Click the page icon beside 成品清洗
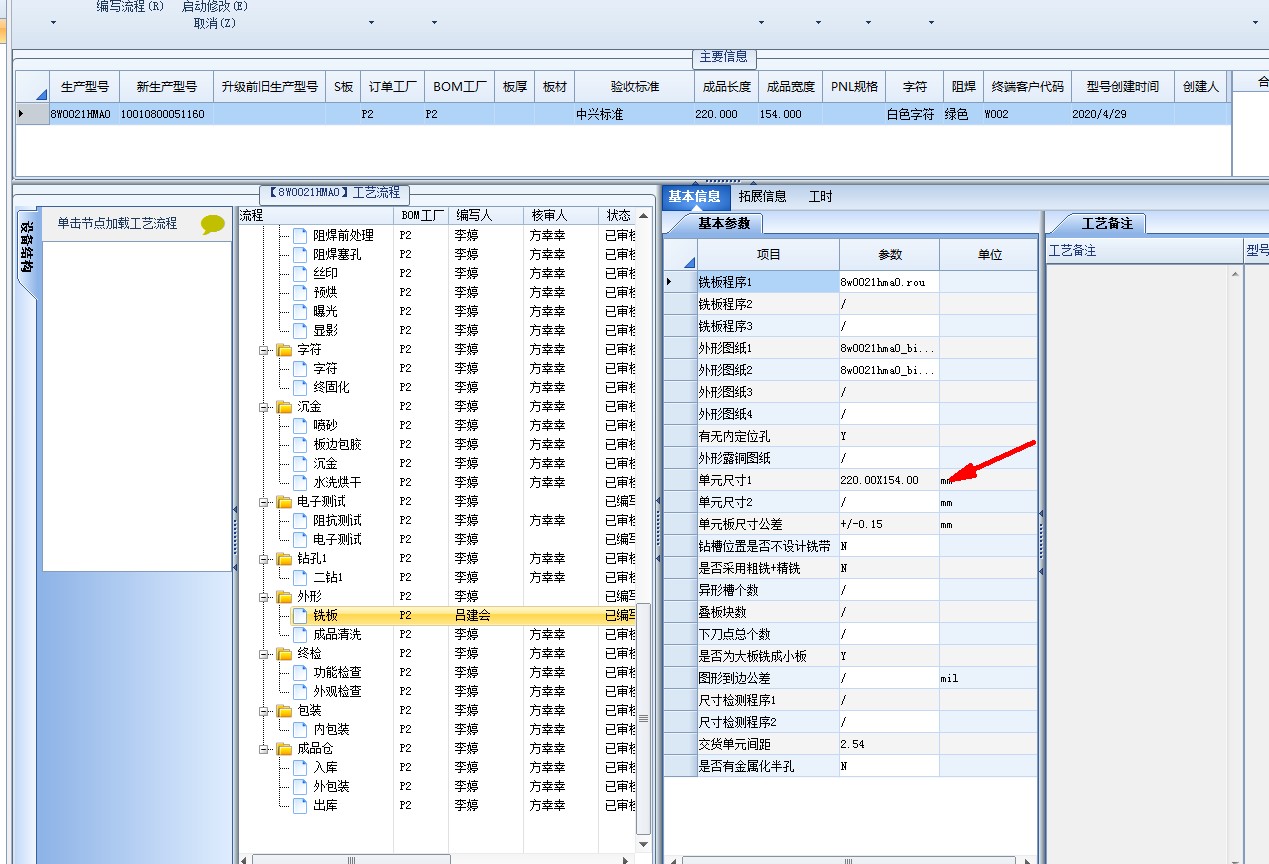Viewport: 1269px width, 864px height. tap(300, 634)
